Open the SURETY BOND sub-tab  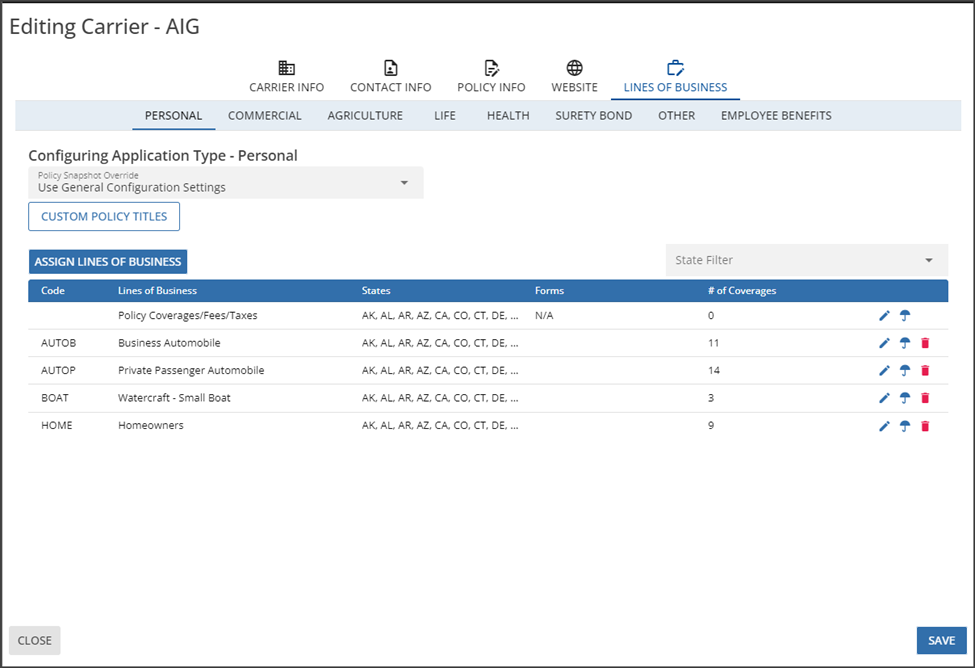click(593, 116)
